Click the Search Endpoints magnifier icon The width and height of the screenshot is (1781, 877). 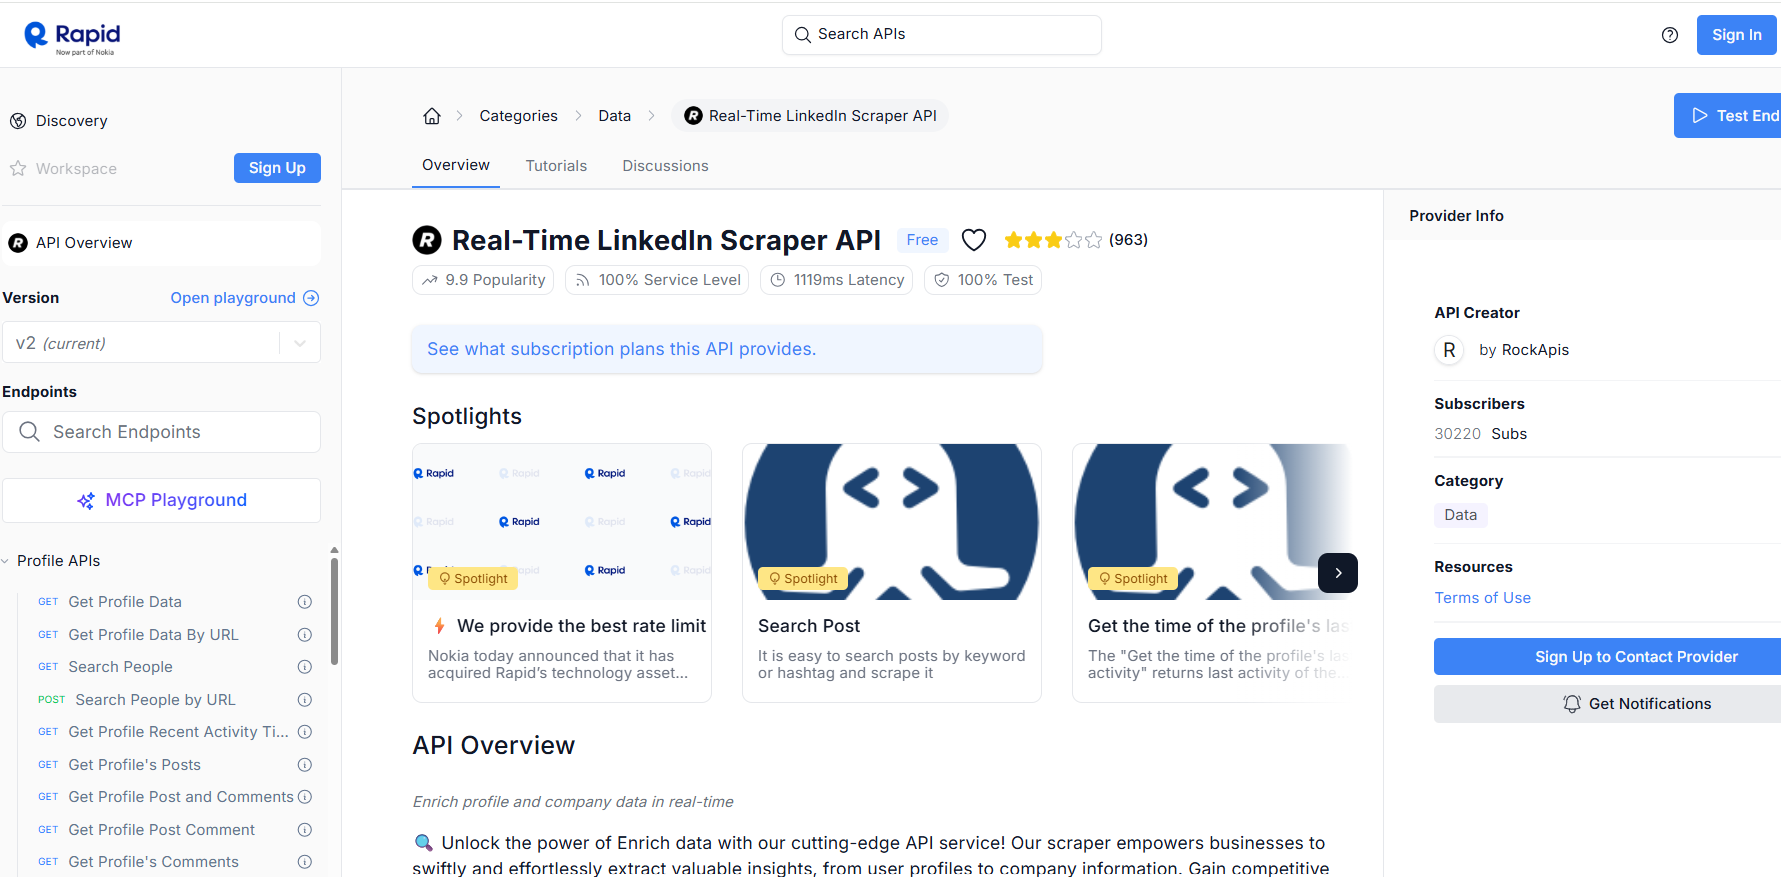click(30, 432)
